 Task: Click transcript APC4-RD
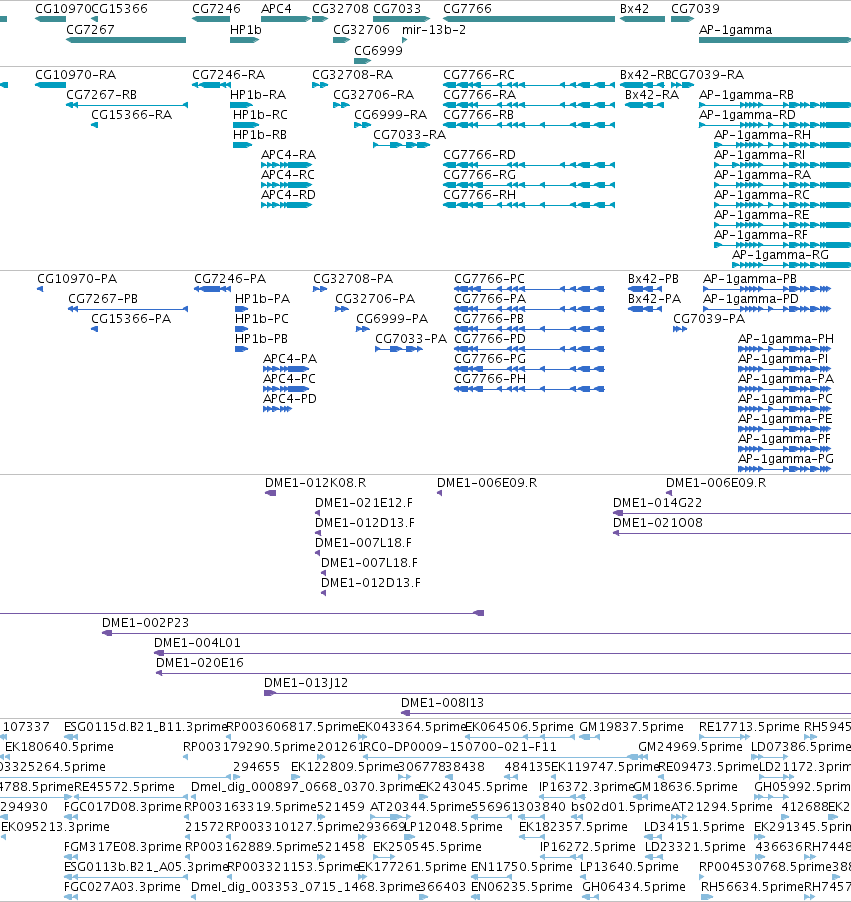click(288, 195)
